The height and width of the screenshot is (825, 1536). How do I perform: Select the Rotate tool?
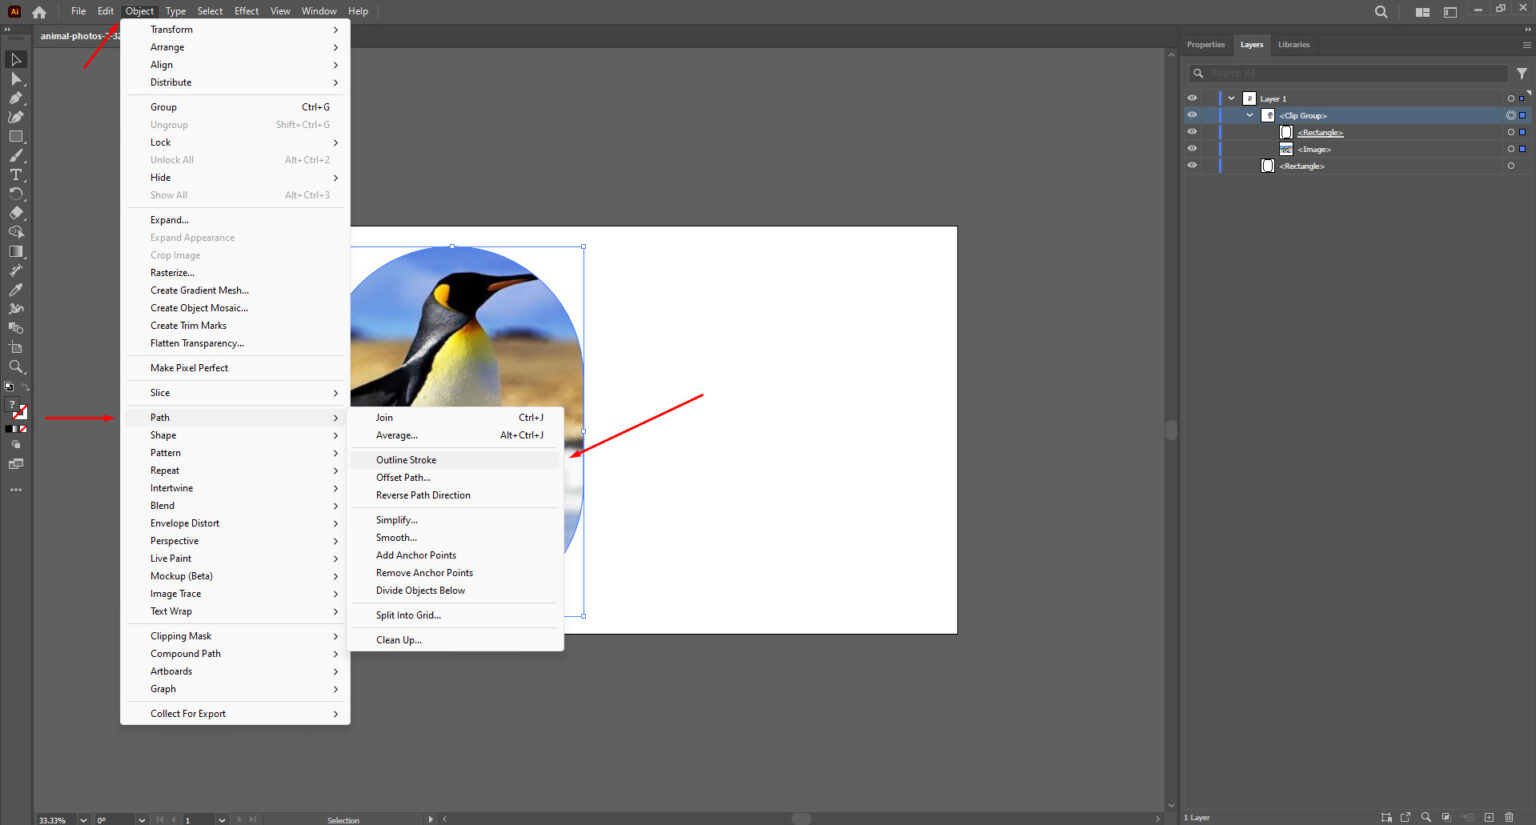[16, 193]
